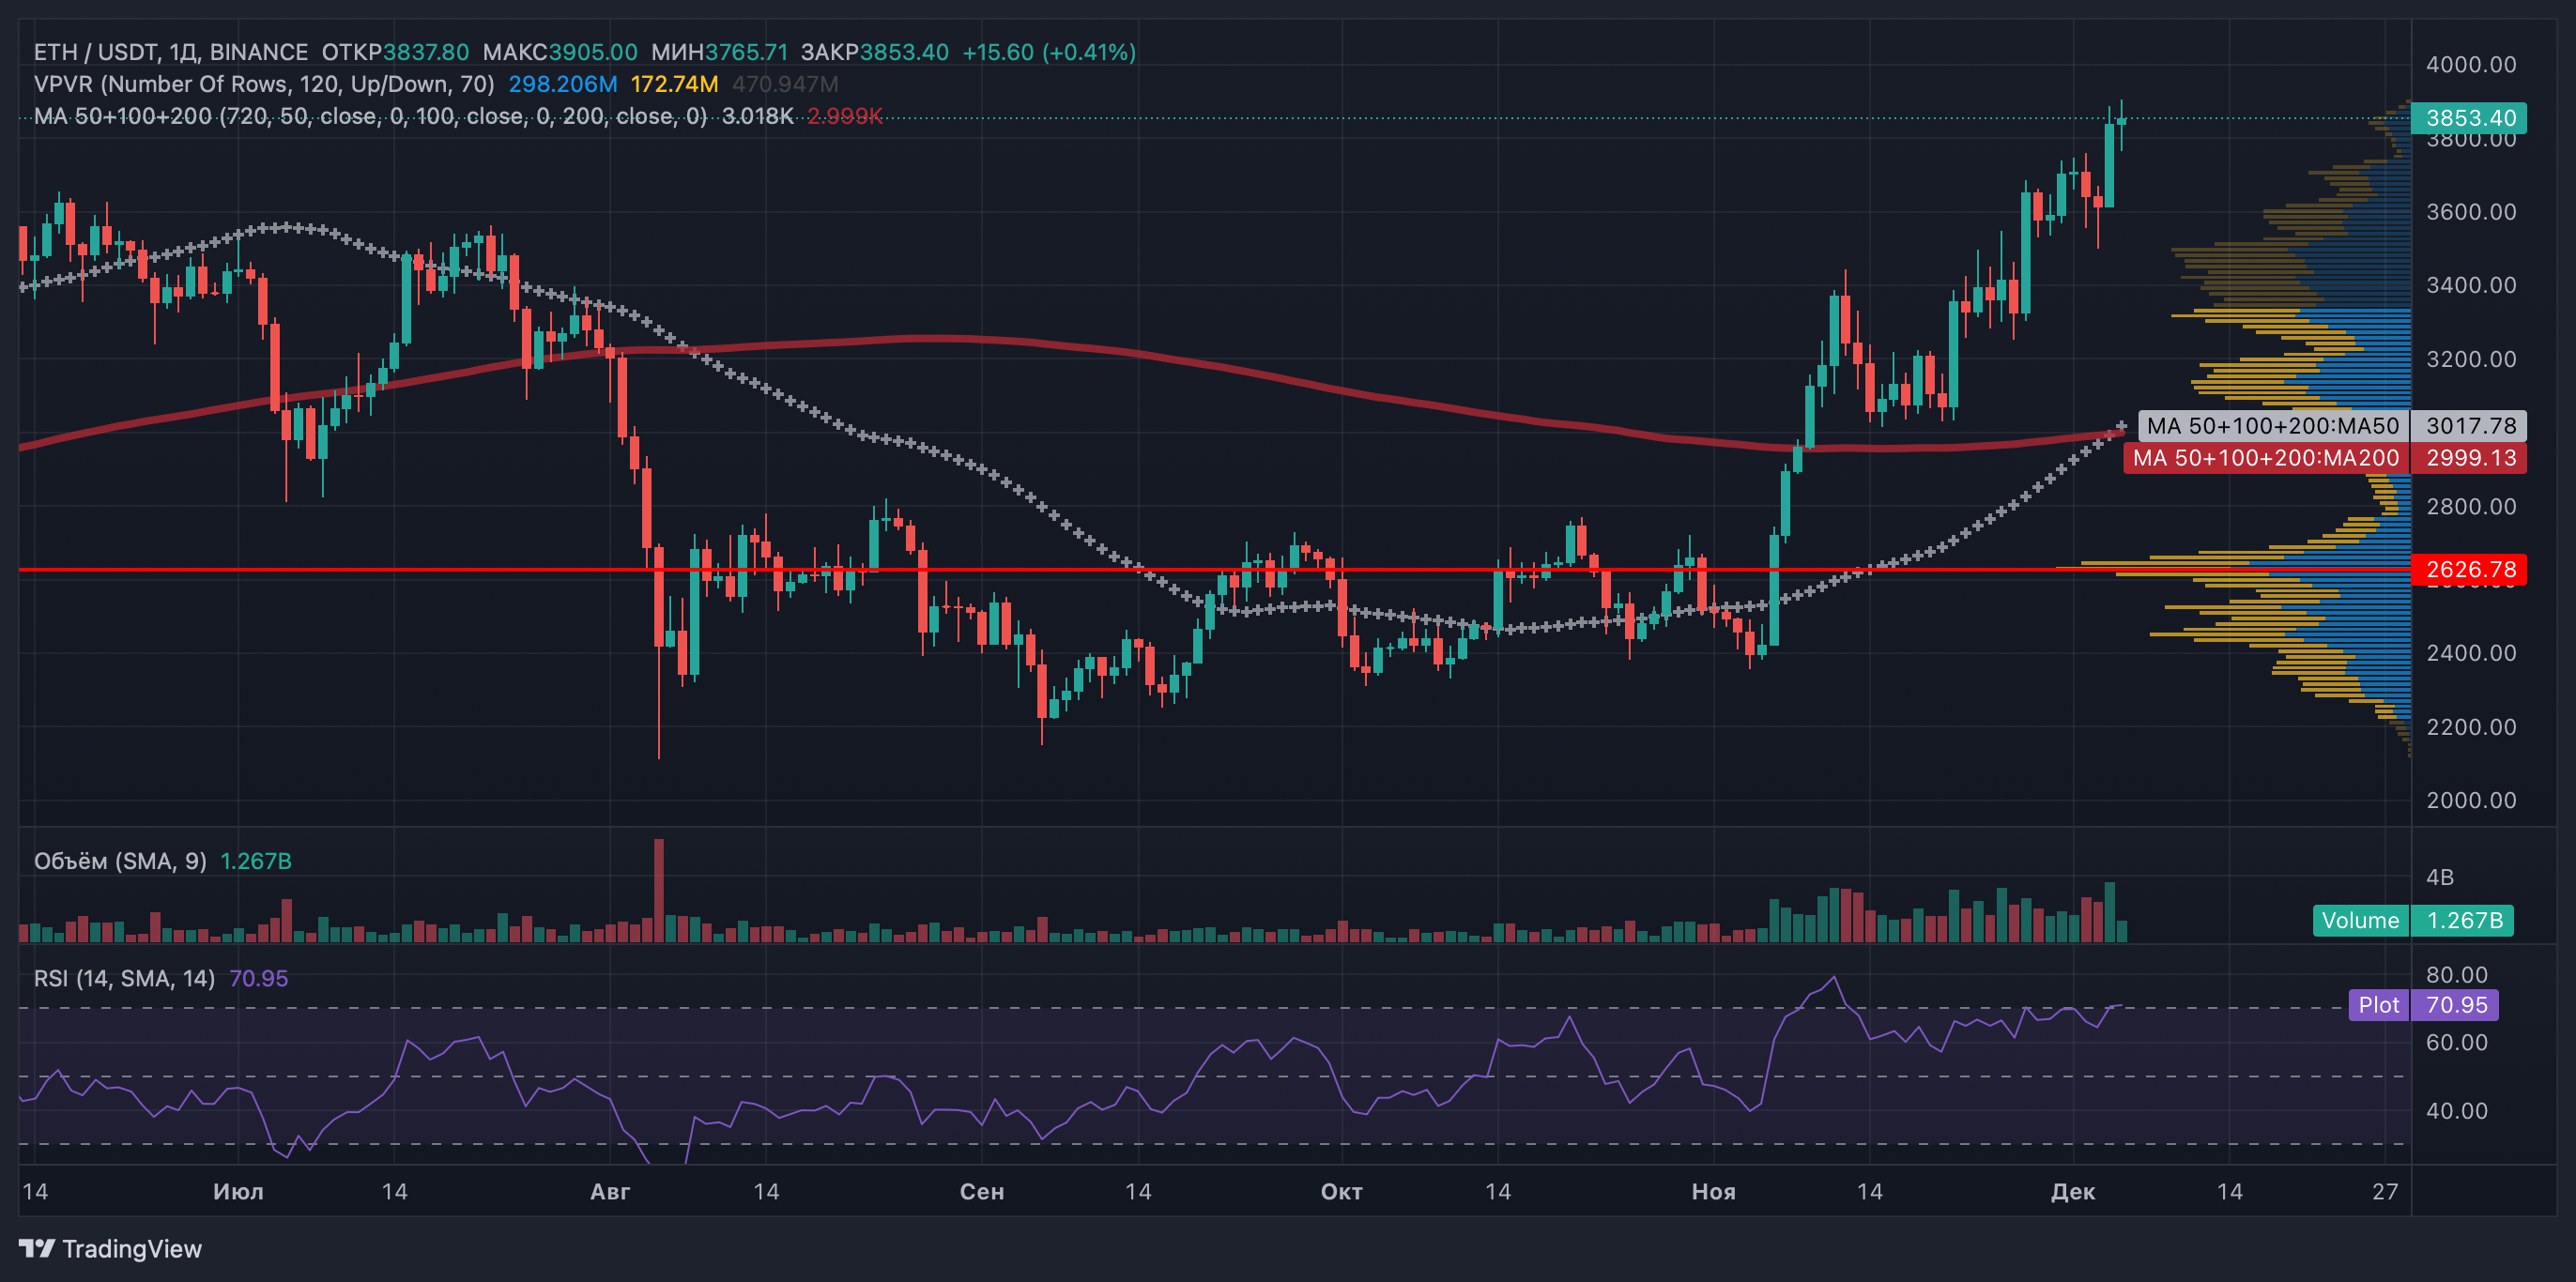Click the yellow 172.74M VPVR down-volume value
2576x1282 pixels.
(674, 84)
